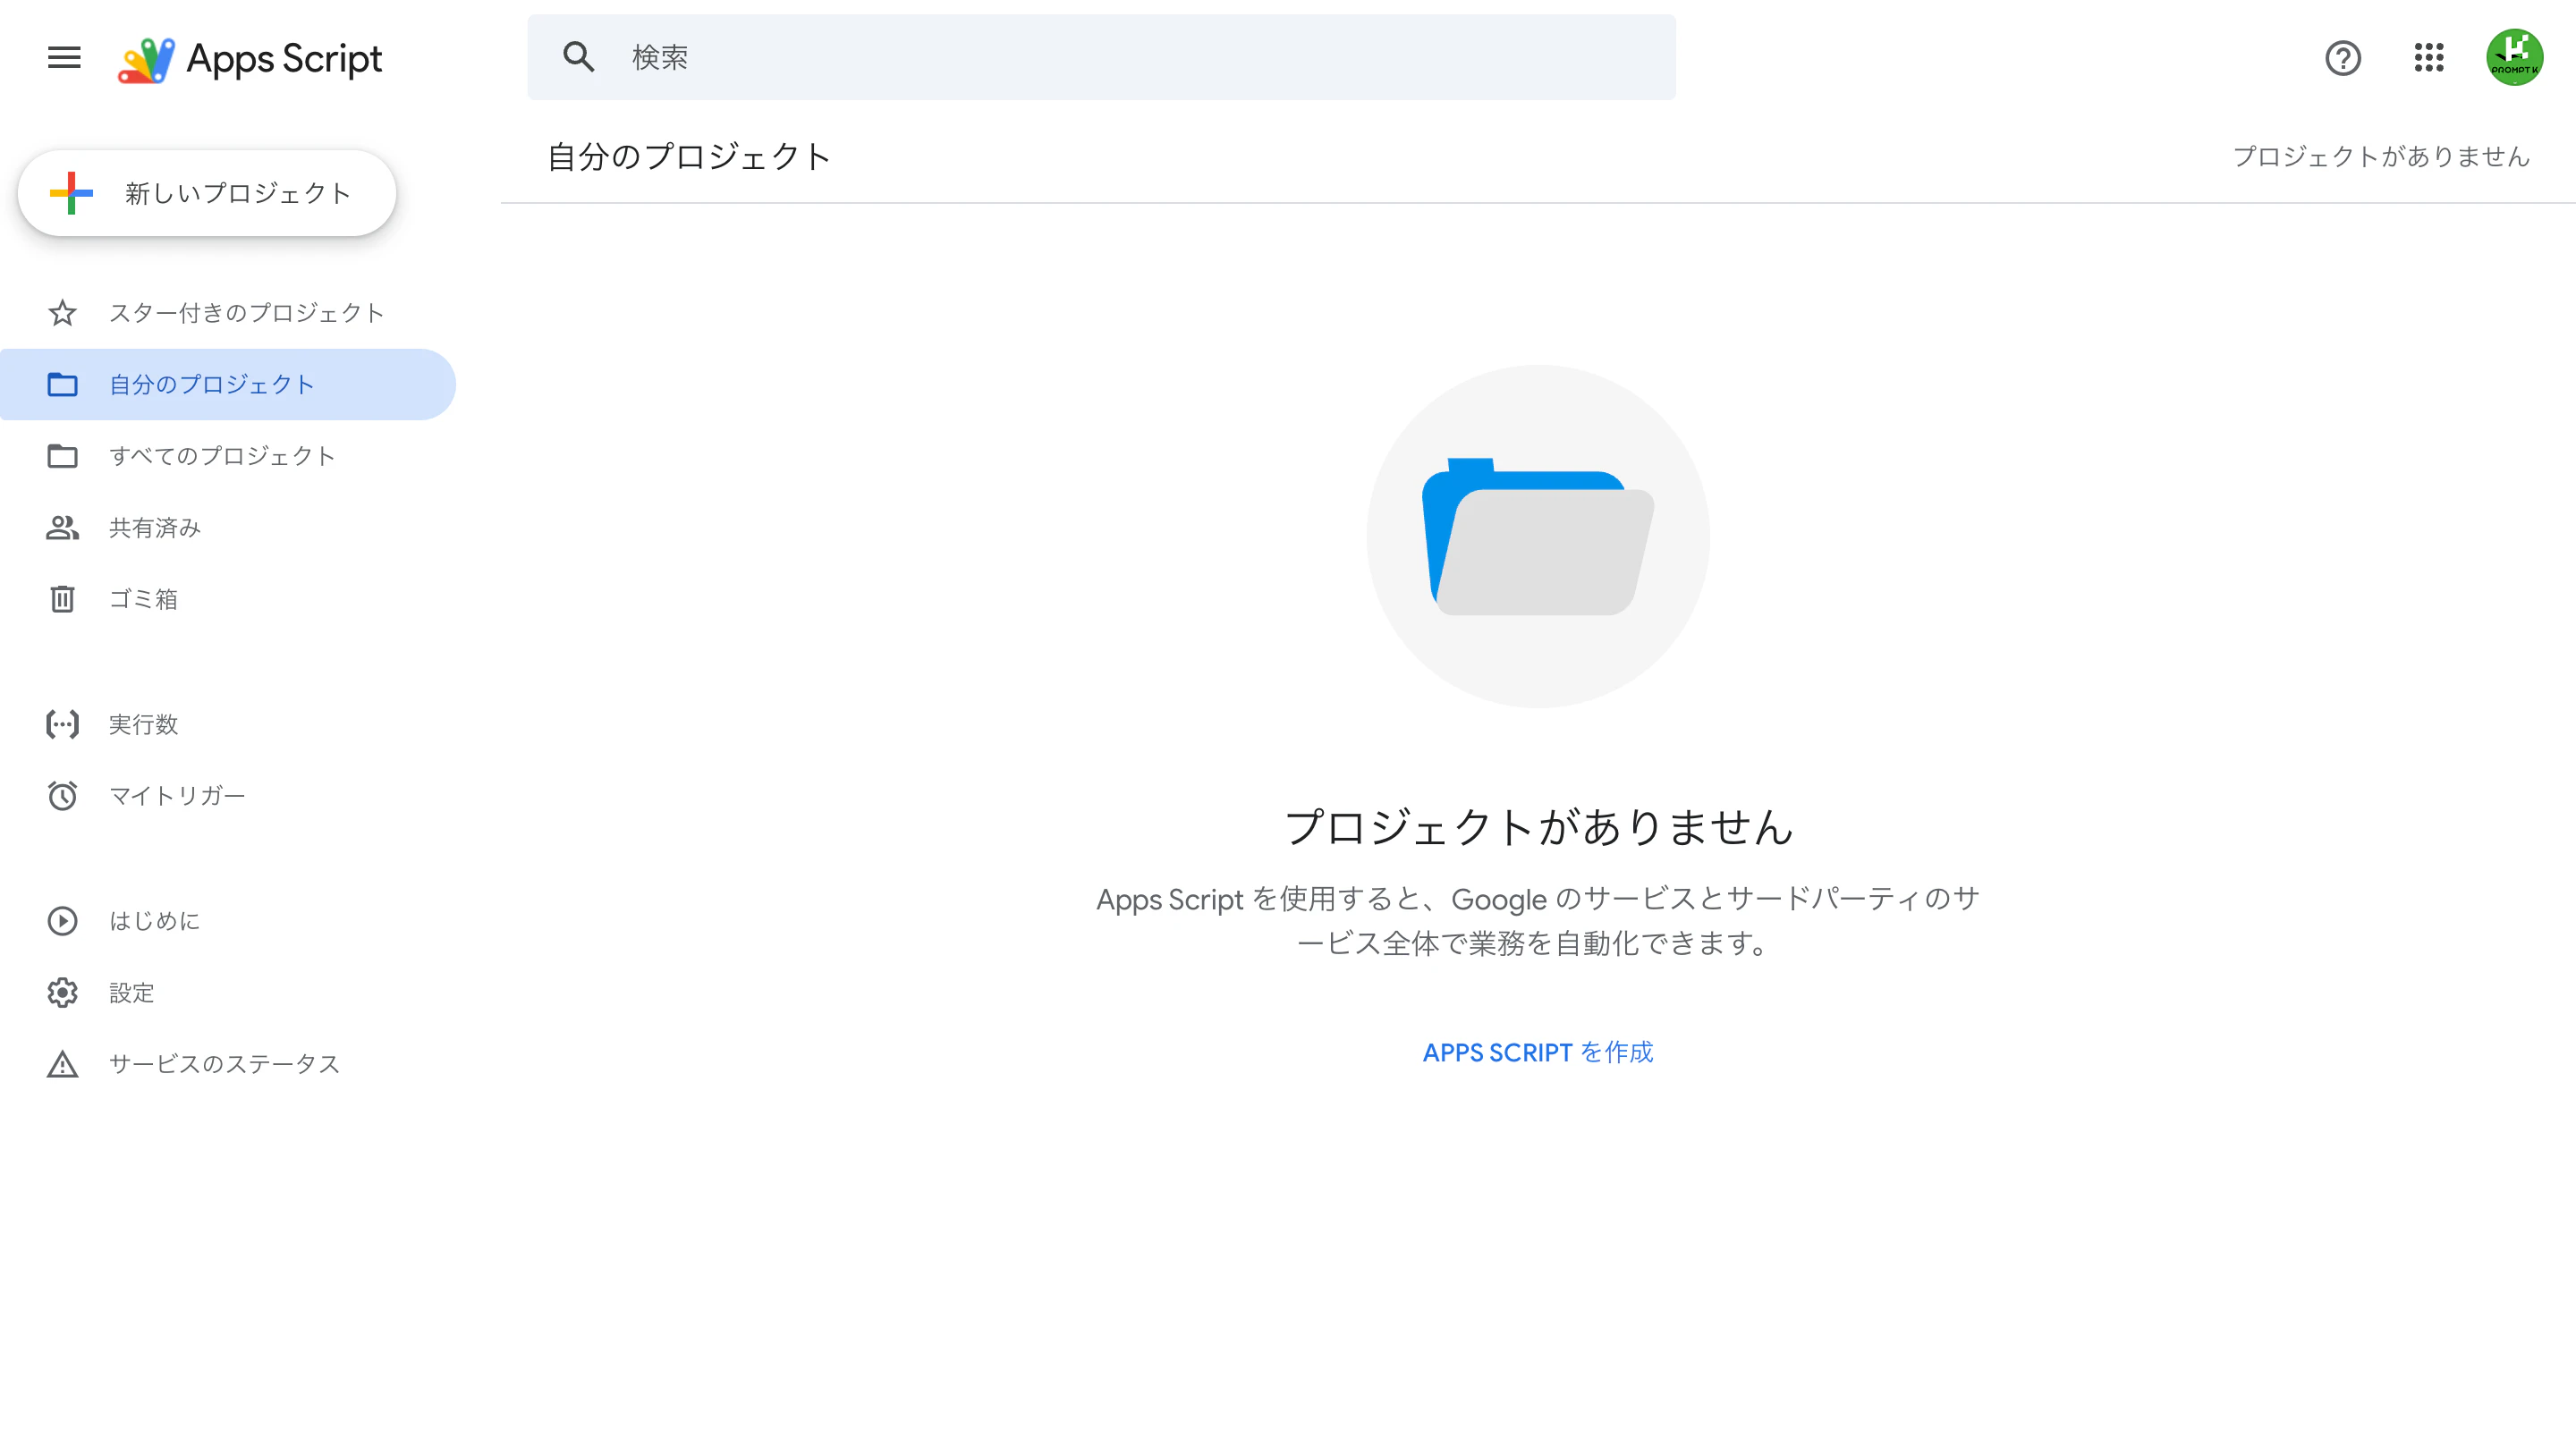Click the Apps Script description paragraph
2576x1454 pixels.
(x=1538, y=920)
